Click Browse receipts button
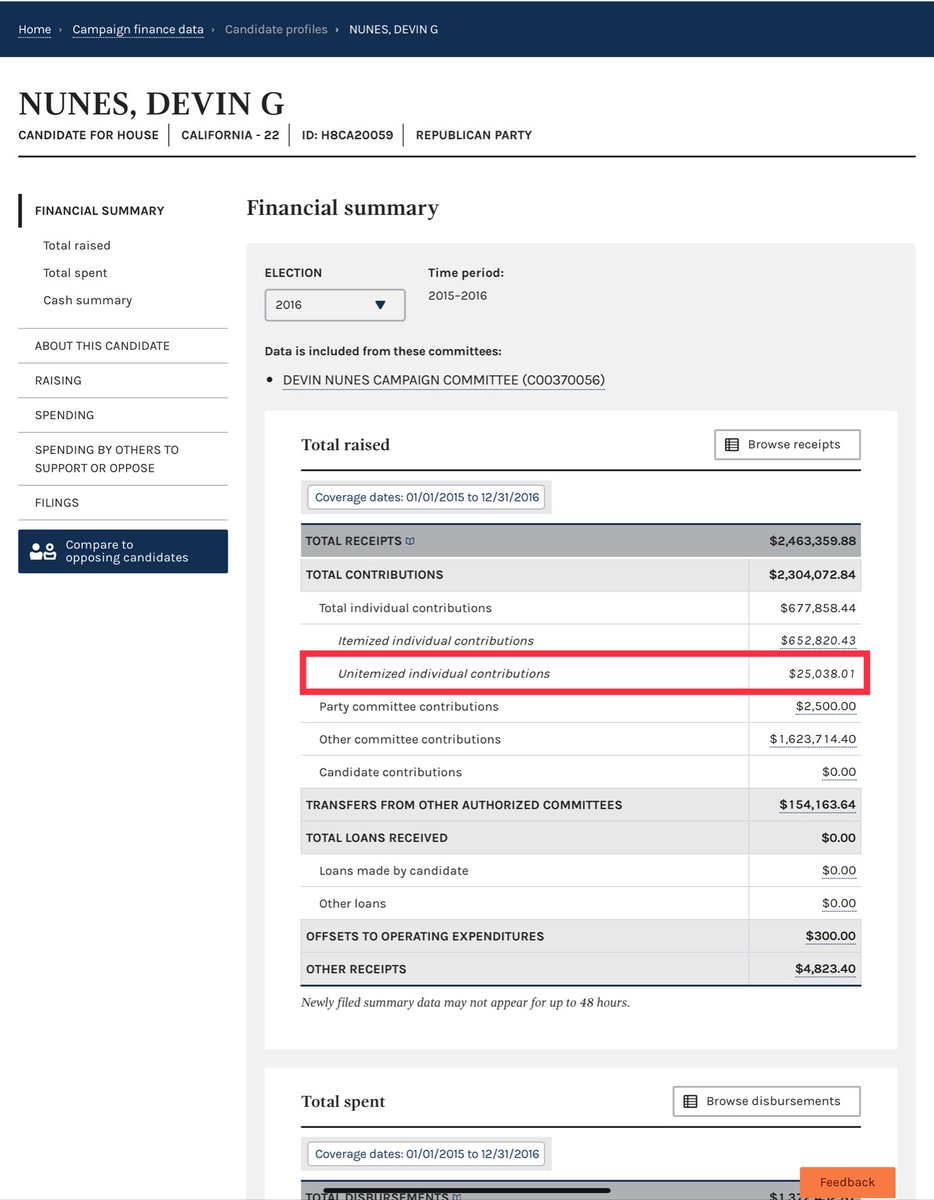934x1200 pixels. coord(787,445)
